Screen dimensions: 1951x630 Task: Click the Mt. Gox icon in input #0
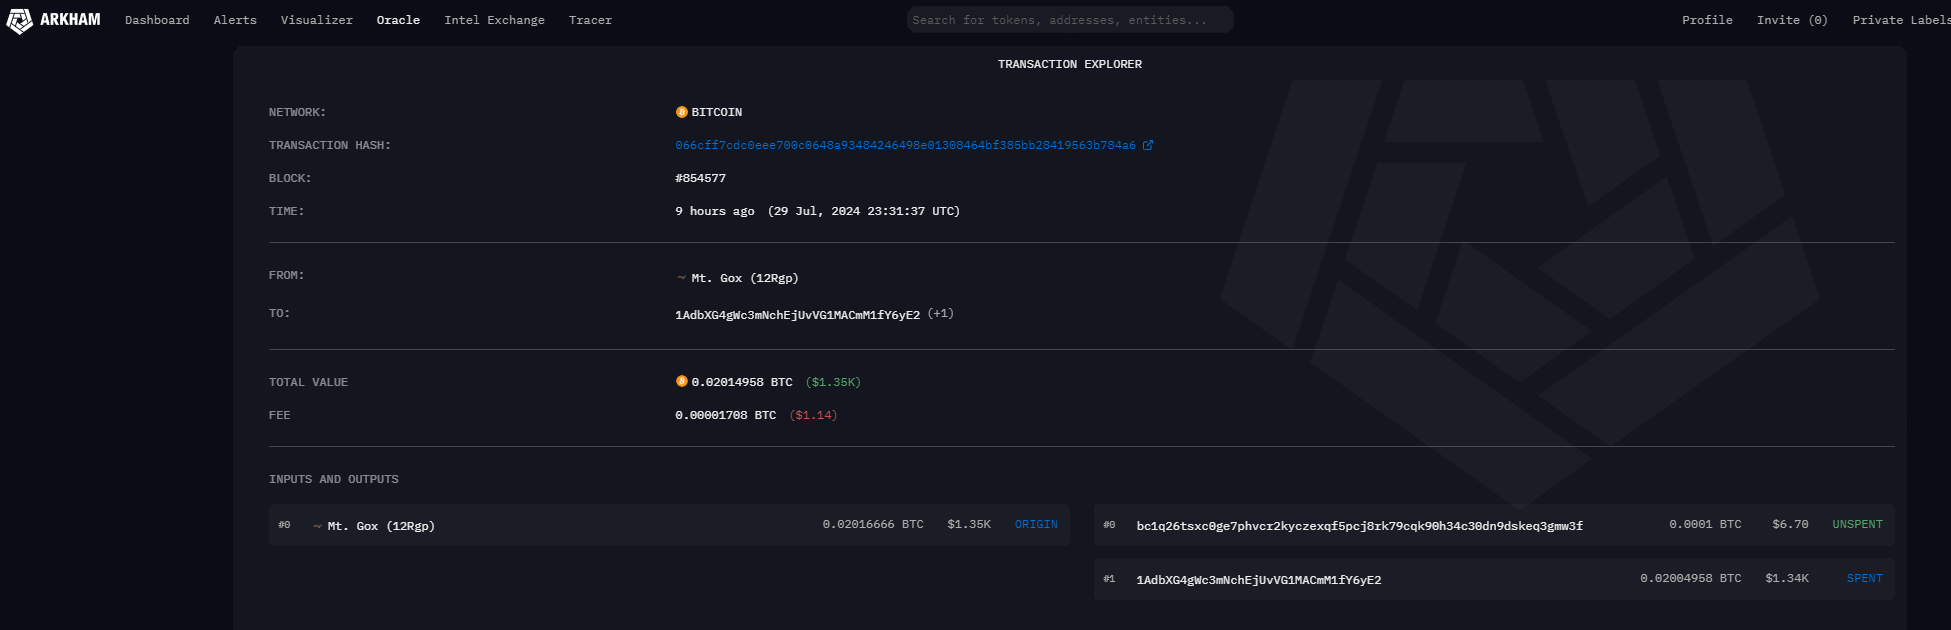click(x=317, y=526)
